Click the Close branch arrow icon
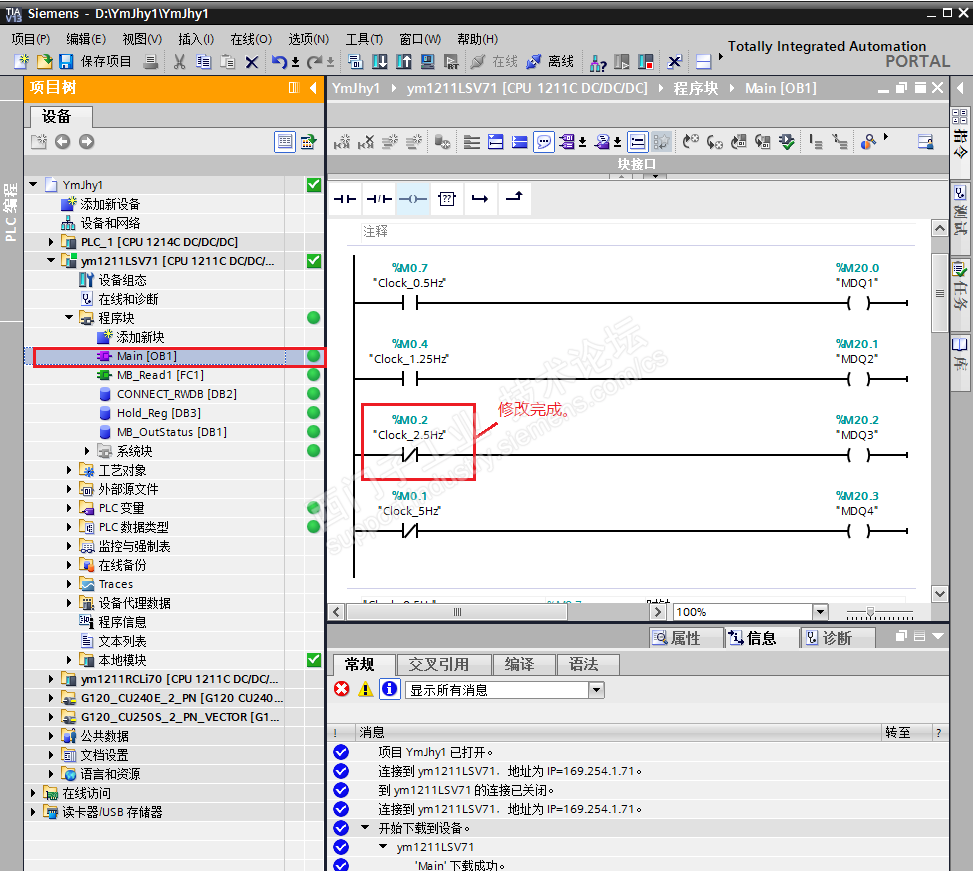This screenshot has width=973, height=871. [x=514, y=198]
